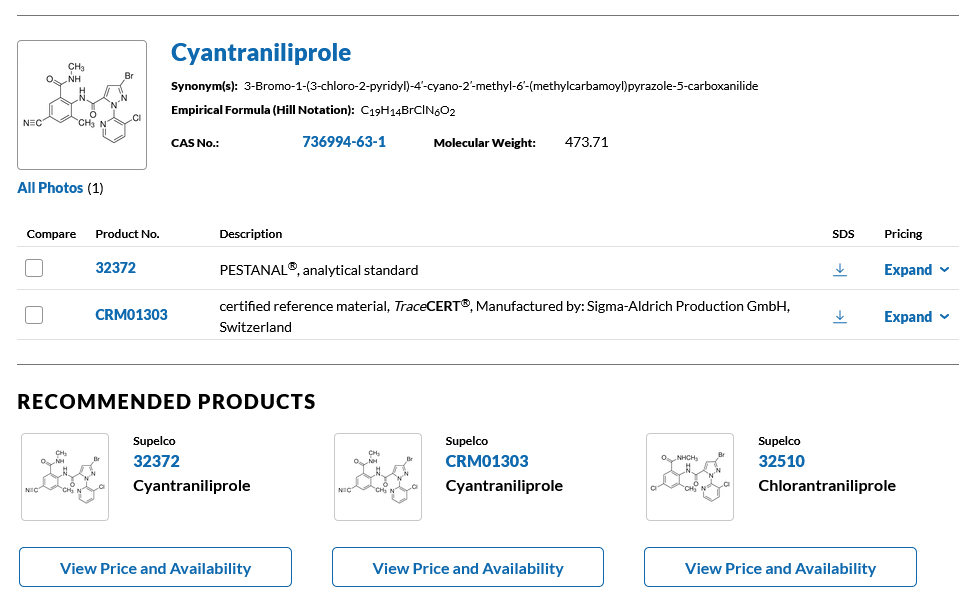Open CAS number 736994-63-1 link
968x600 pixels.
click(344, 142)
